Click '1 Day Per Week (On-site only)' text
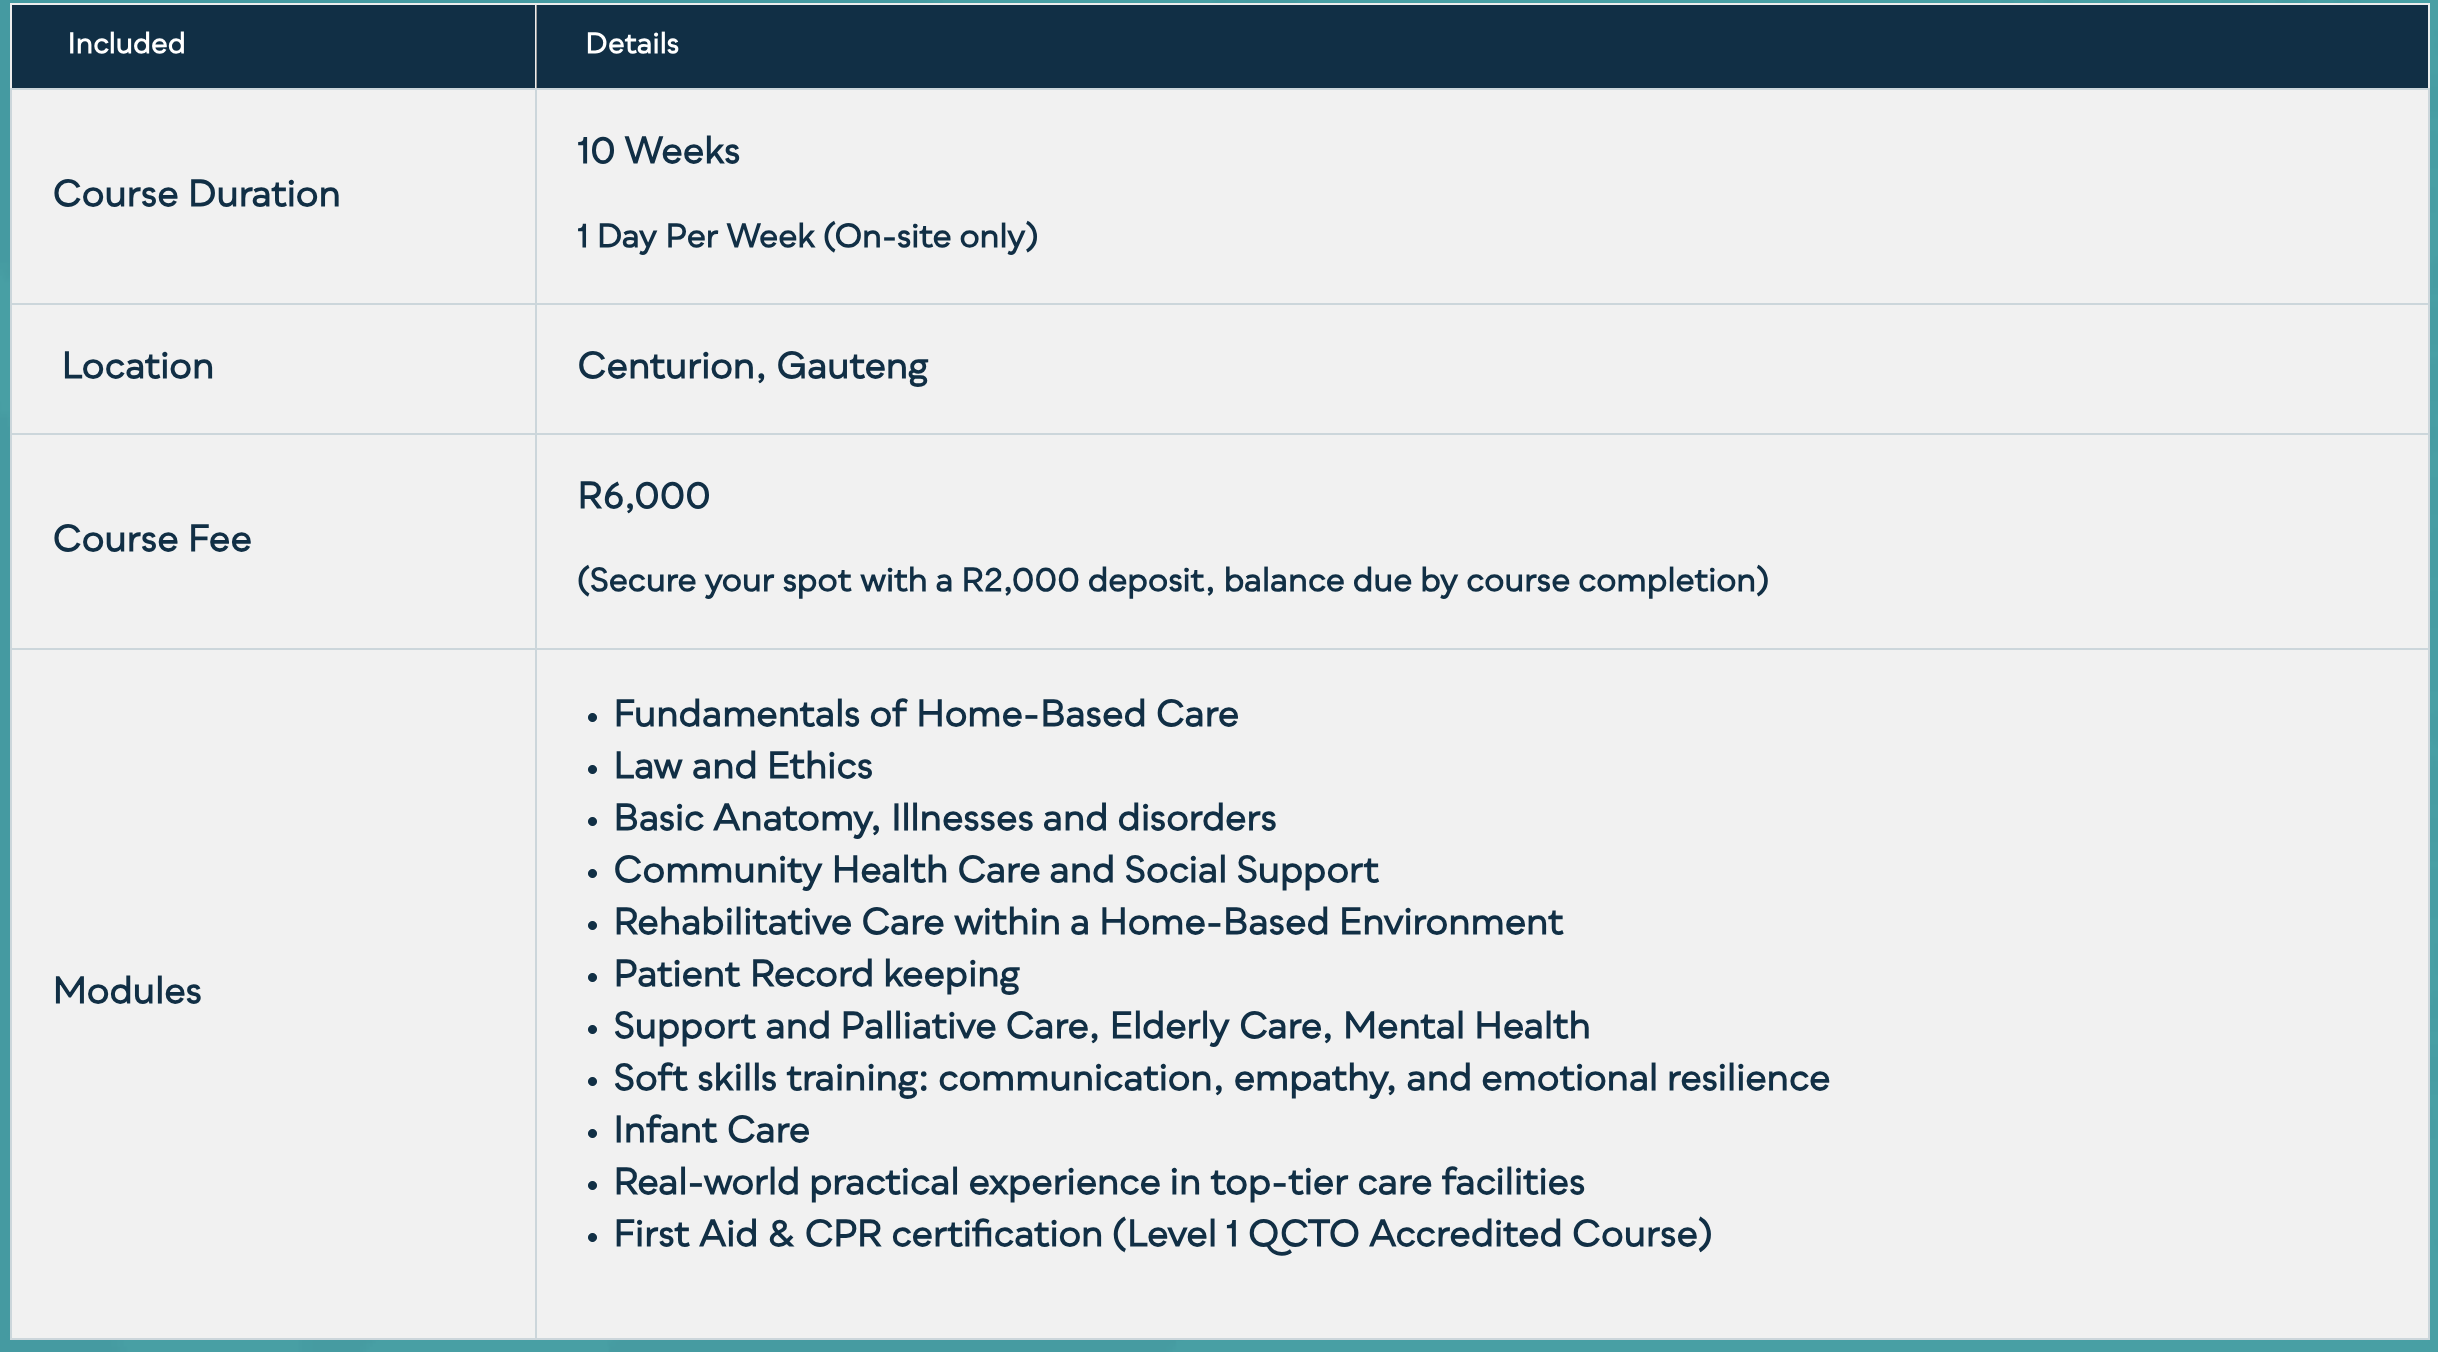 pyautogui.click(x=807, y=236)
